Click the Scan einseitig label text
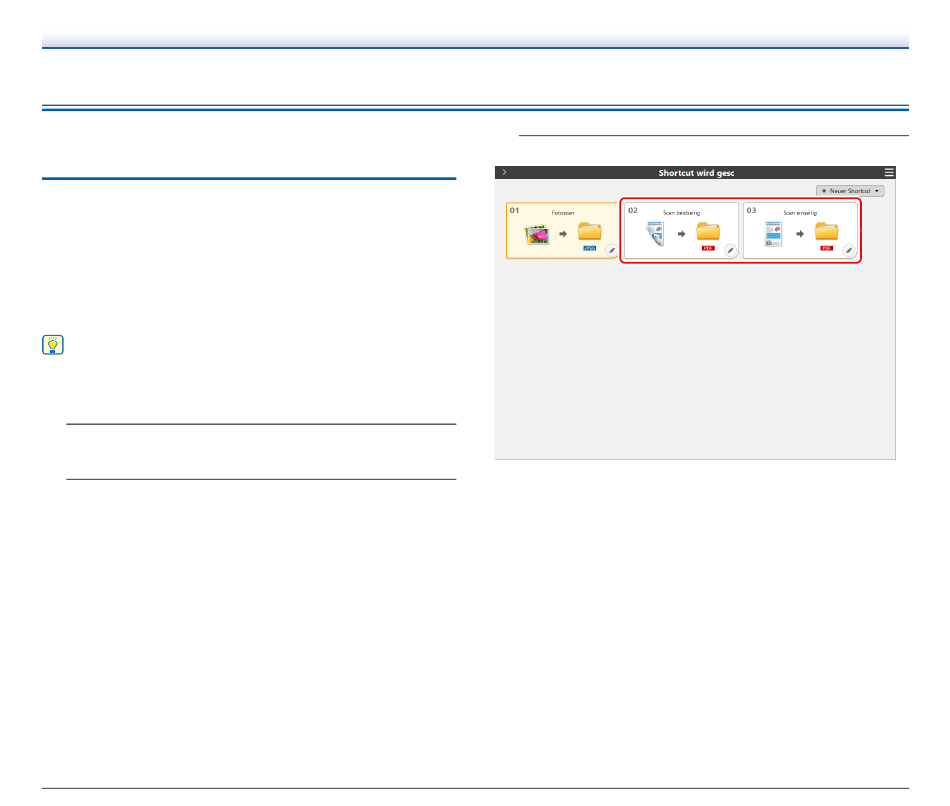950x806 pixels. 800,213
